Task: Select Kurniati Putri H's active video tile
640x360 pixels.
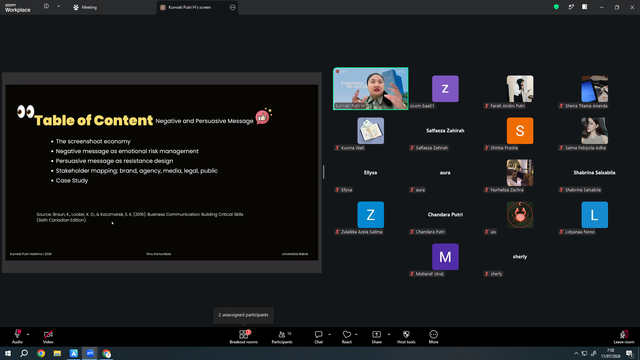Action: click(371, 89)
